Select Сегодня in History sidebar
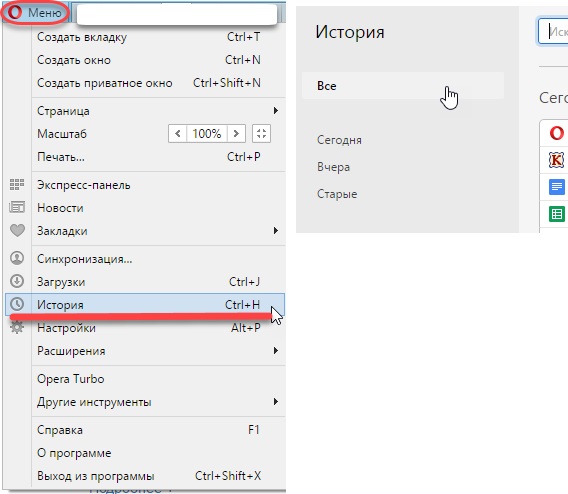Image resolution: width=568 pixels, height=494 pixels. tap(339, 140)
